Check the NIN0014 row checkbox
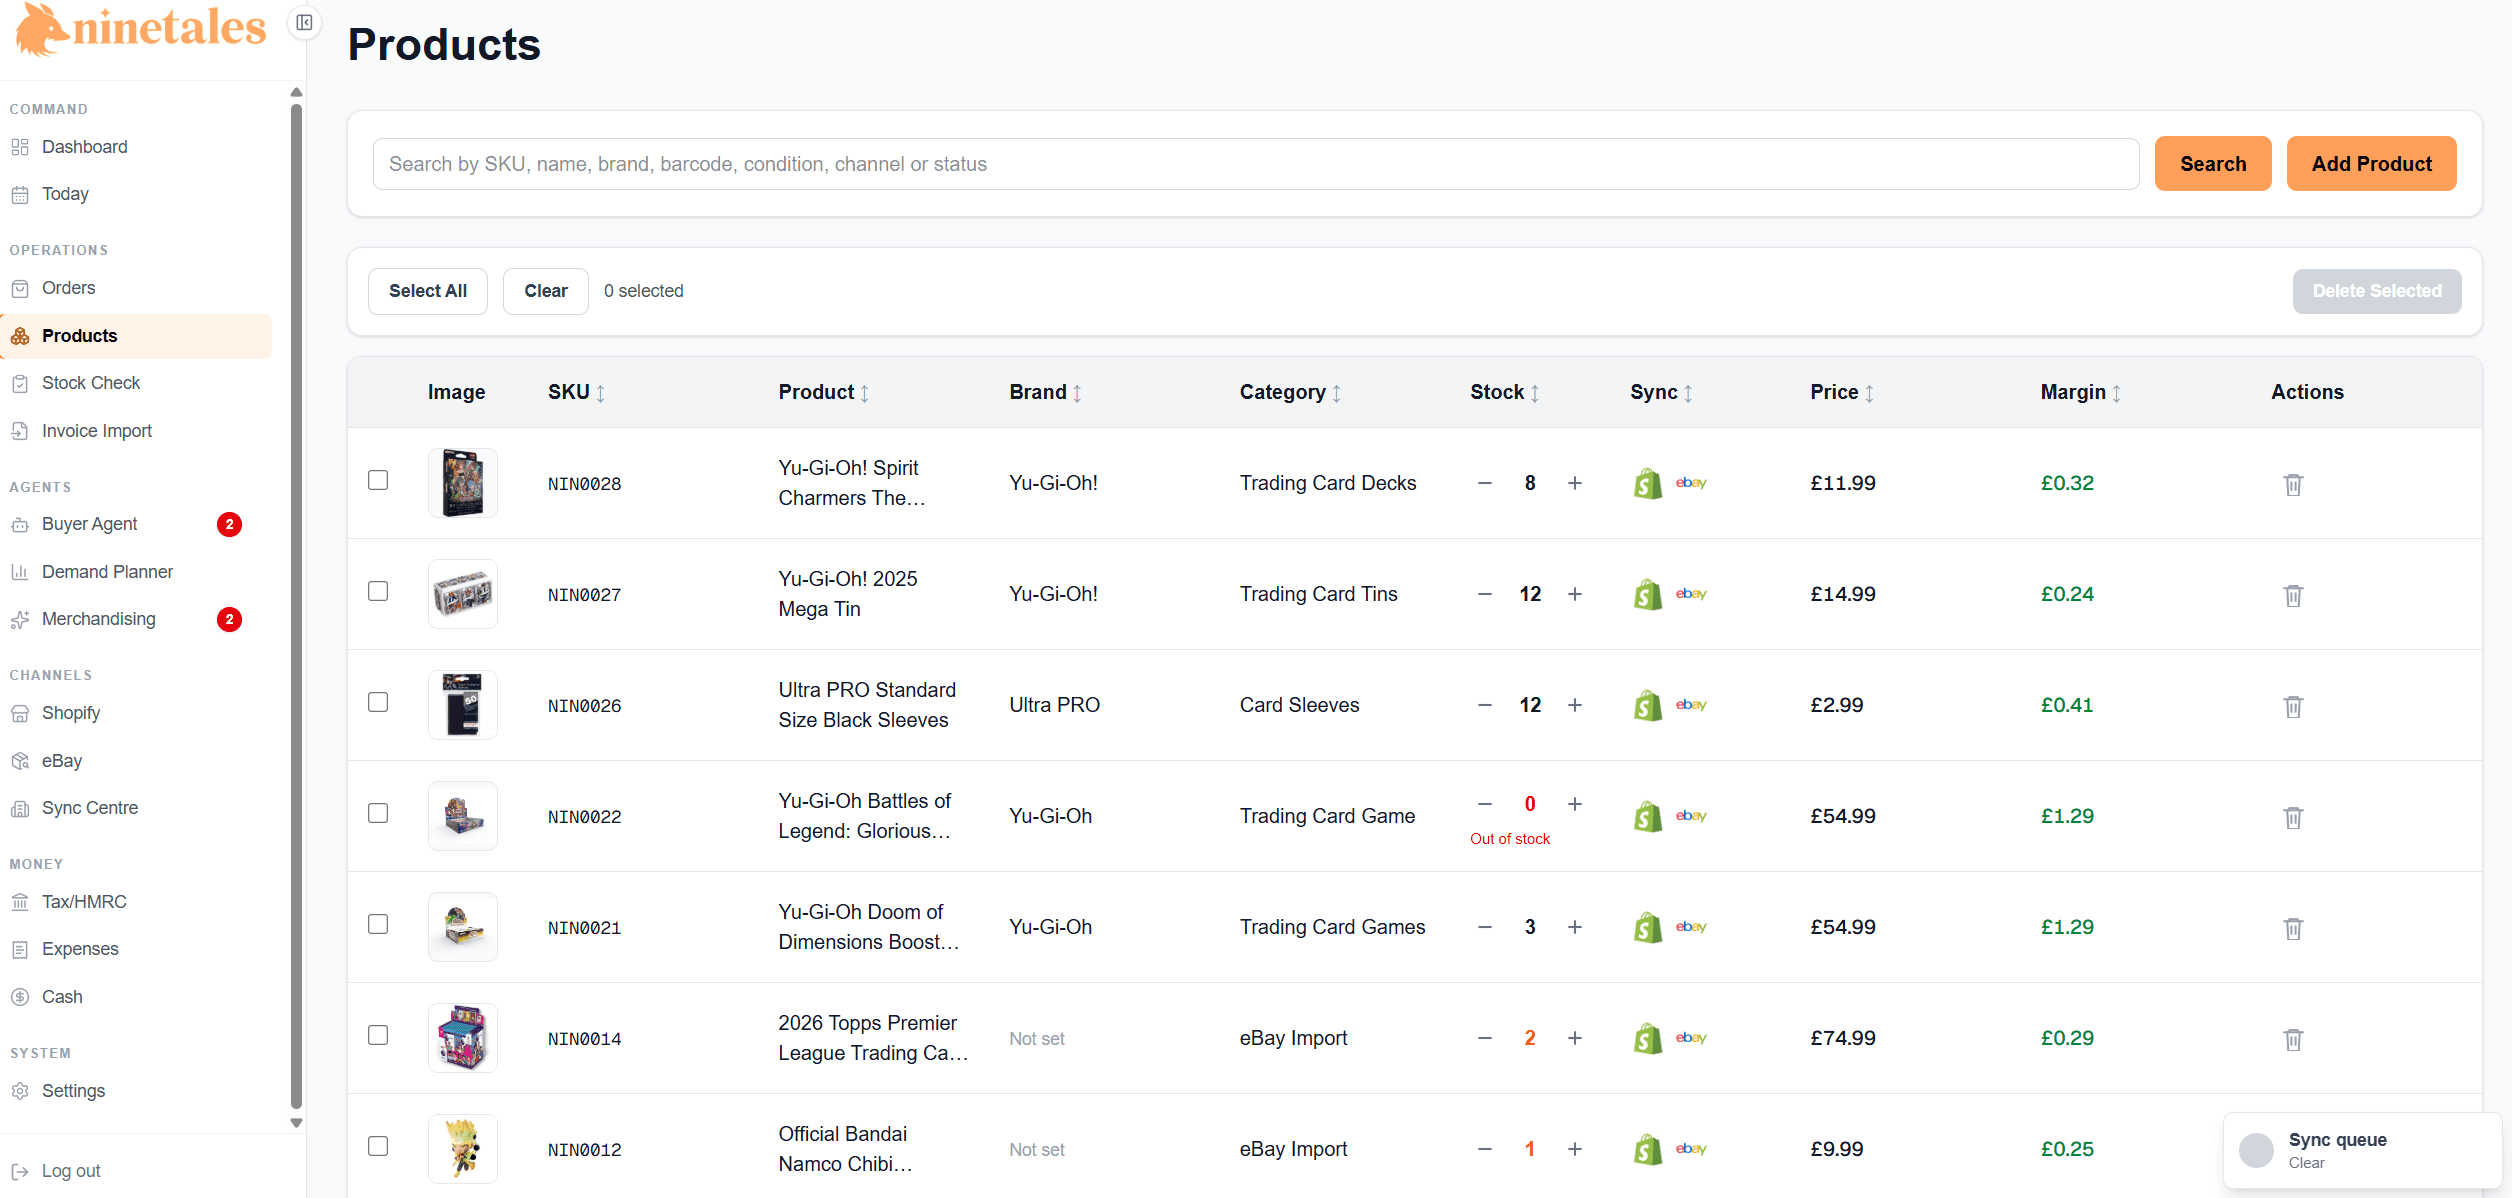This screenshot has width=2512, height=1198. (x=378, y=1035)
